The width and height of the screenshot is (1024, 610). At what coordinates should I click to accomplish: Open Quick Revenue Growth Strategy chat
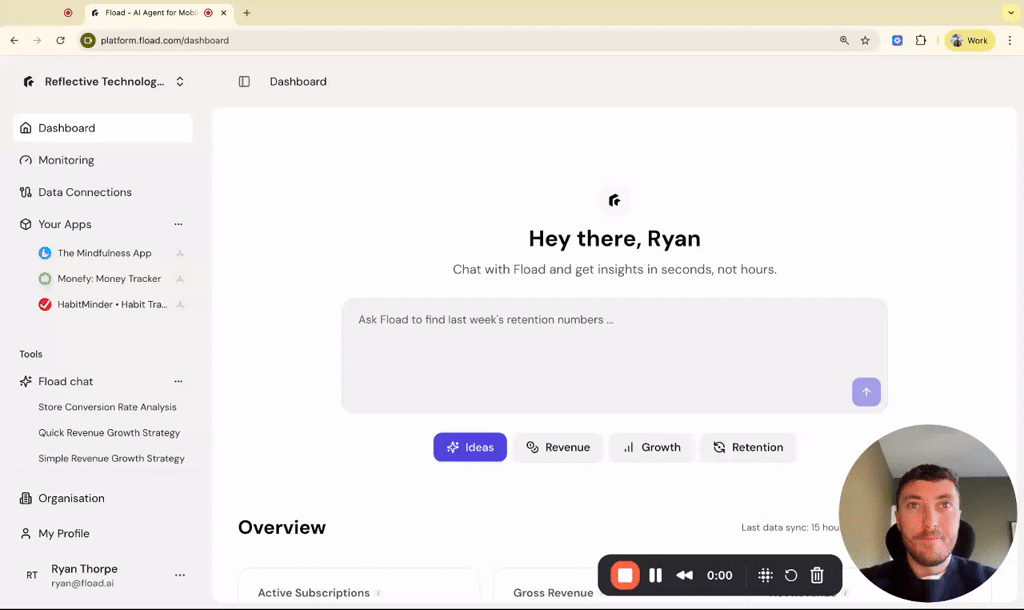point(109,432)
